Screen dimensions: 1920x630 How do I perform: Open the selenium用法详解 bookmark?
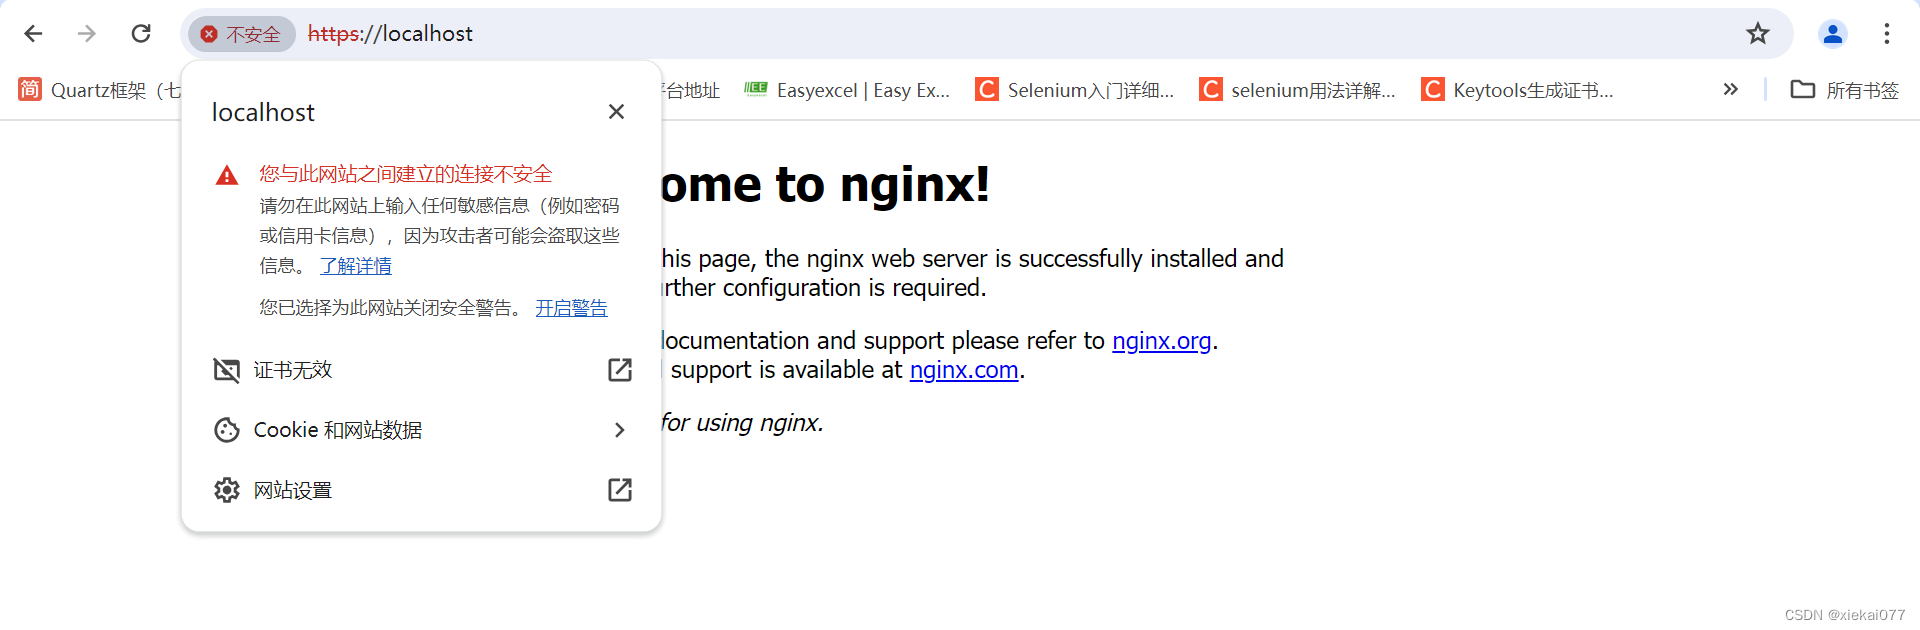[1298, 90]
